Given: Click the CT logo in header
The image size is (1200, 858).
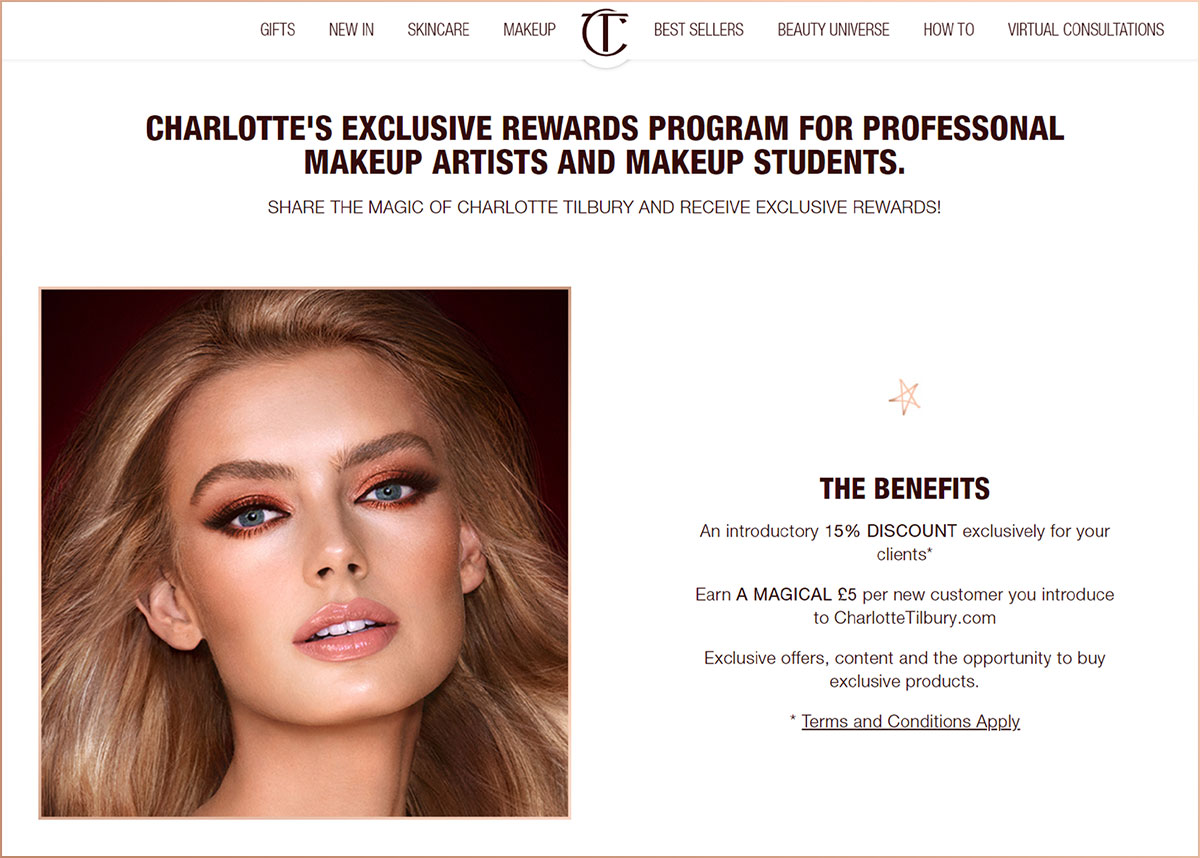Looking at the screenshot, I should pos(605,32).
